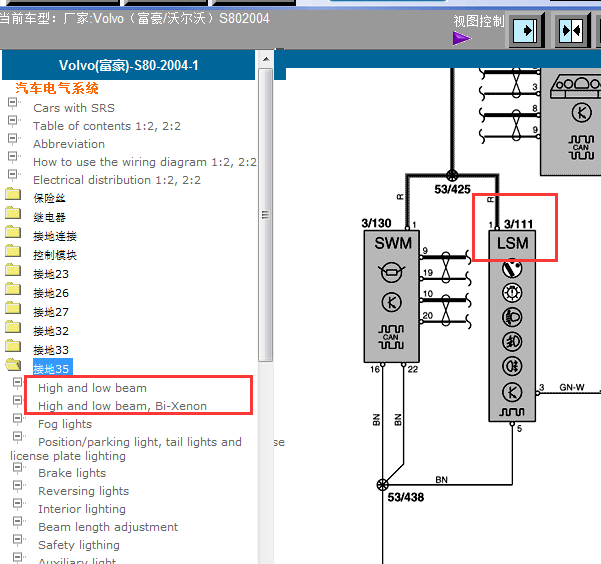Click document icon beside Abbreviation
This screenshot has height=564, width=601.
click(x=13, y=139)
